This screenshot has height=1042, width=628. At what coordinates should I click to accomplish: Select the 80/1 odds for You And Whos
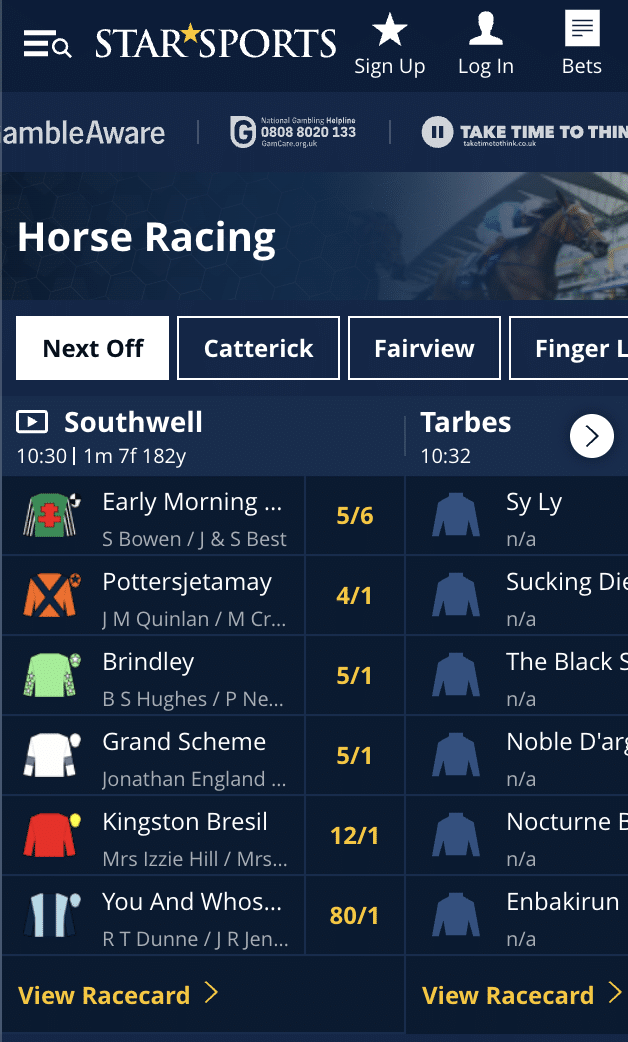point(355,915)
